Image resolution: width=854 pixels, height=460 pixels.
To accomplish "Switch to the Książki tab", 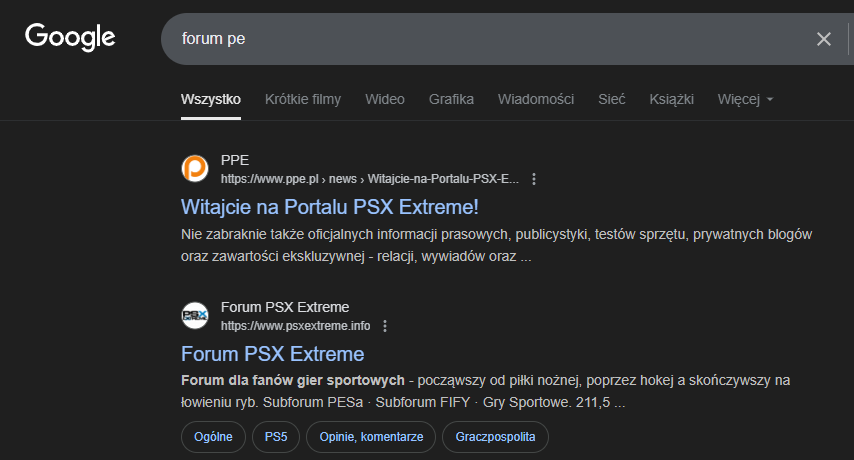I will [x=671, y=99].
